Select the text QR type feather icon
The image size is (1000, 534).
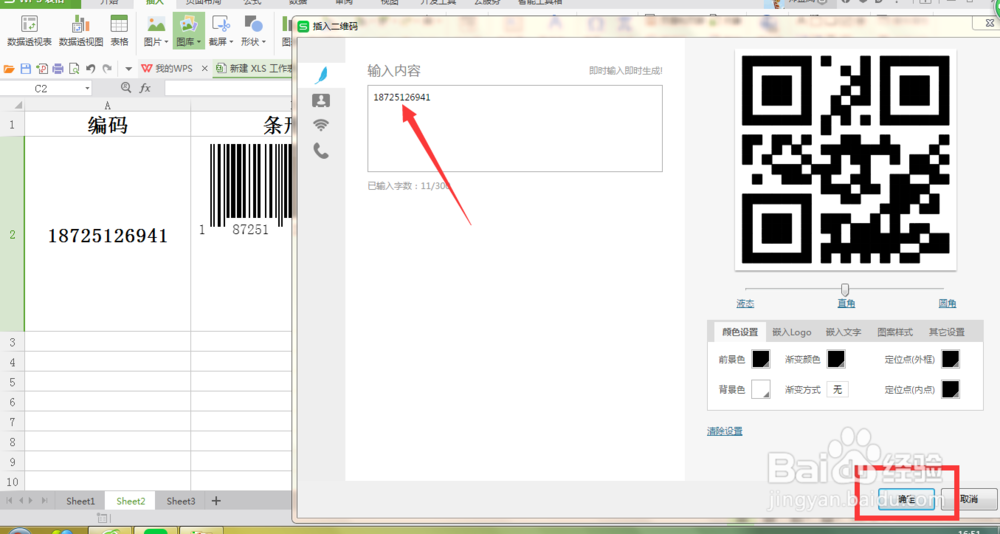322,75
